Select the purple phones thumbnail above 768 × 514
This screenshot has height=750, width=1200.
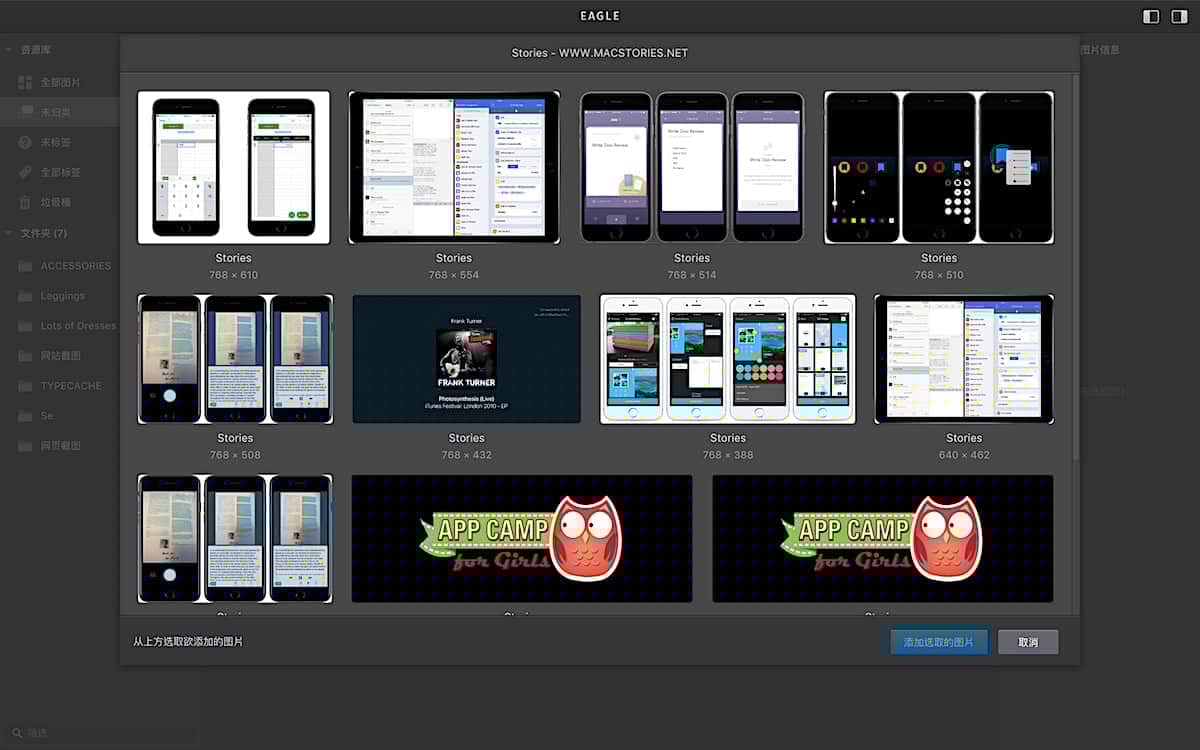click(692, 167)
